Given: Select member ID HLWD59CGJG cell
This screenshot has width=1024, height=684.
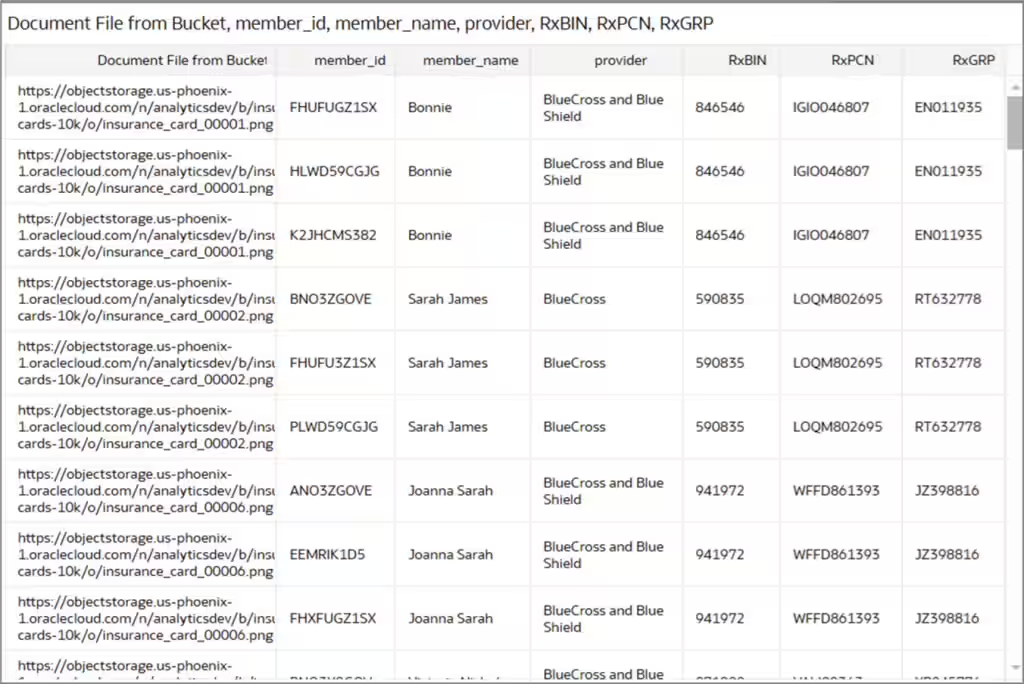Looking at the screenshot, I should (334, 171).
